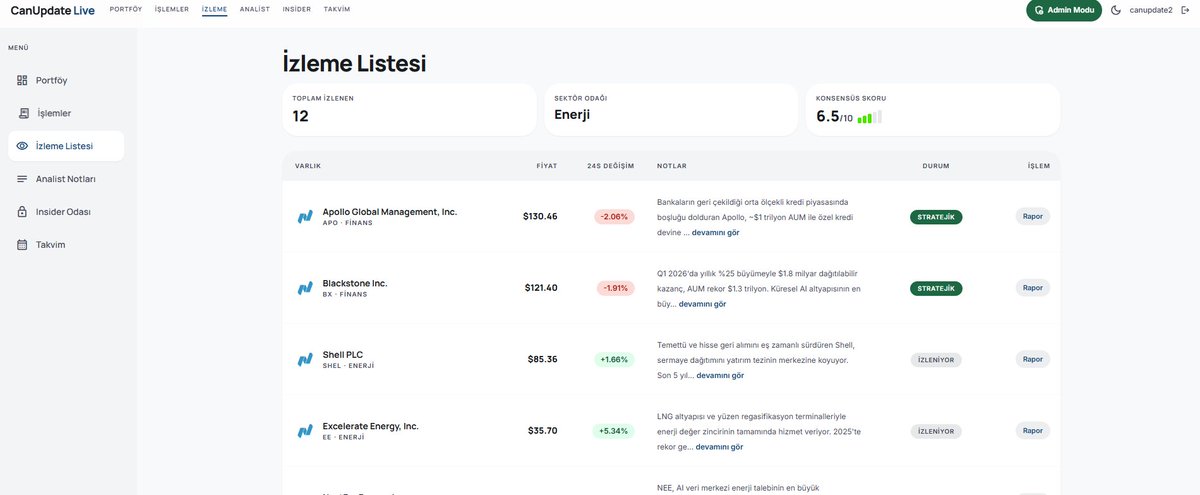Select the İZLEME top navigation tab

[214, 9]
